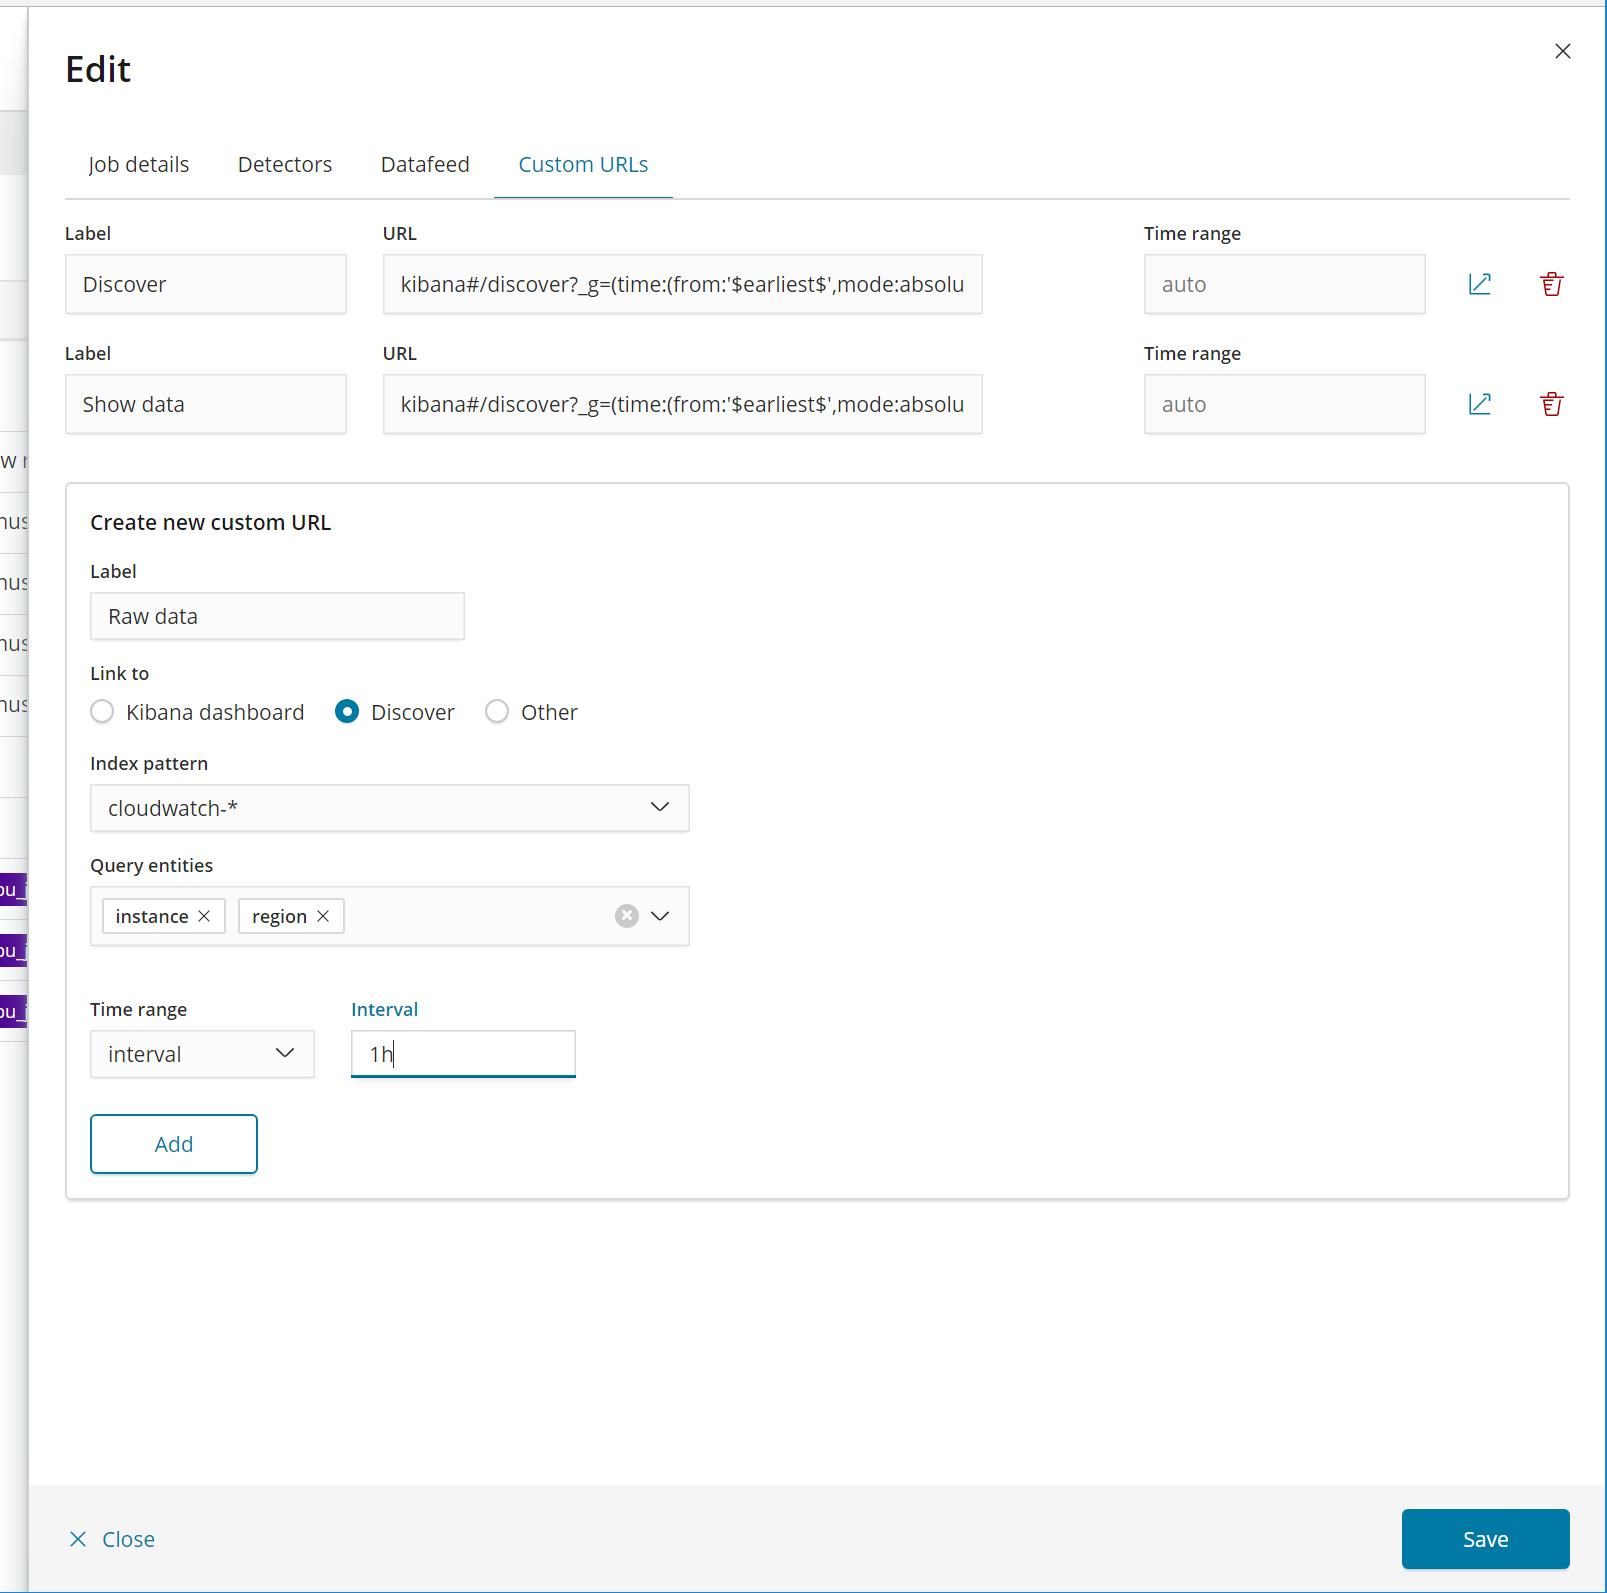Image resolution: width=1607 pixels, height=1593 pixels.
Task: Open the Custom URLs tab
Action: (583, 164)
